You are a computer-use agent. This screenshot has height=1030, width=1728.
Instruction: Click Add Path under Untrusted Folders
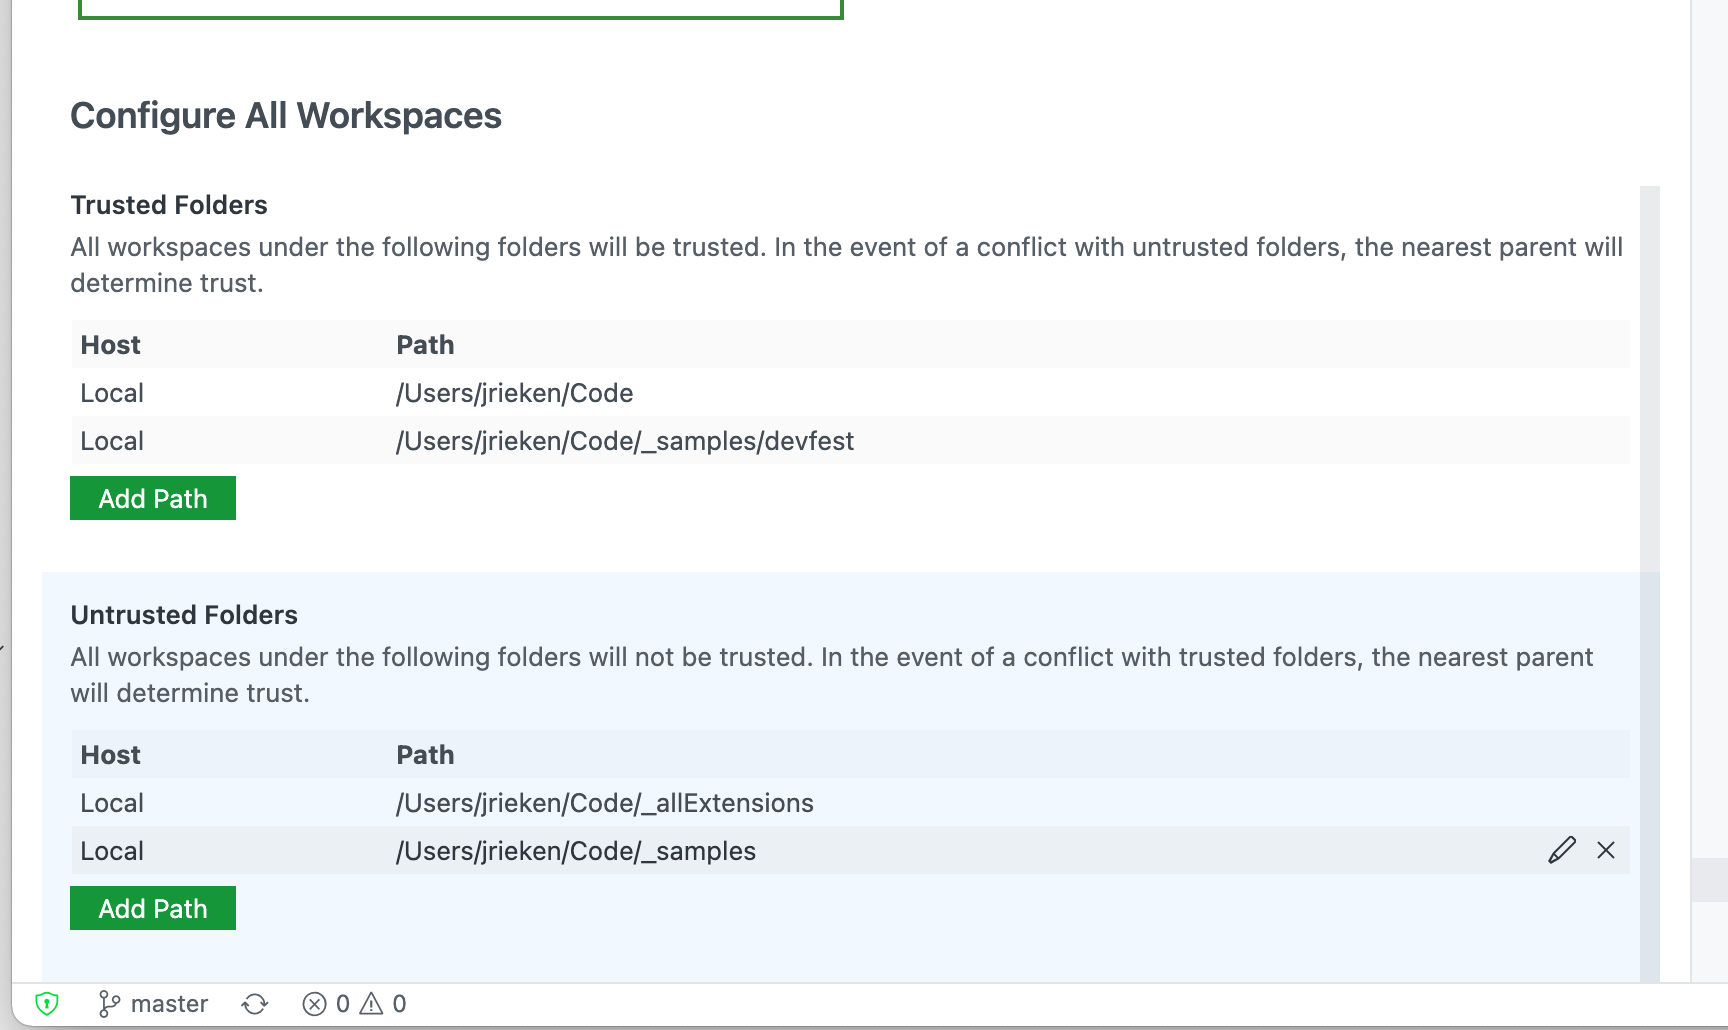coord(152,908)
